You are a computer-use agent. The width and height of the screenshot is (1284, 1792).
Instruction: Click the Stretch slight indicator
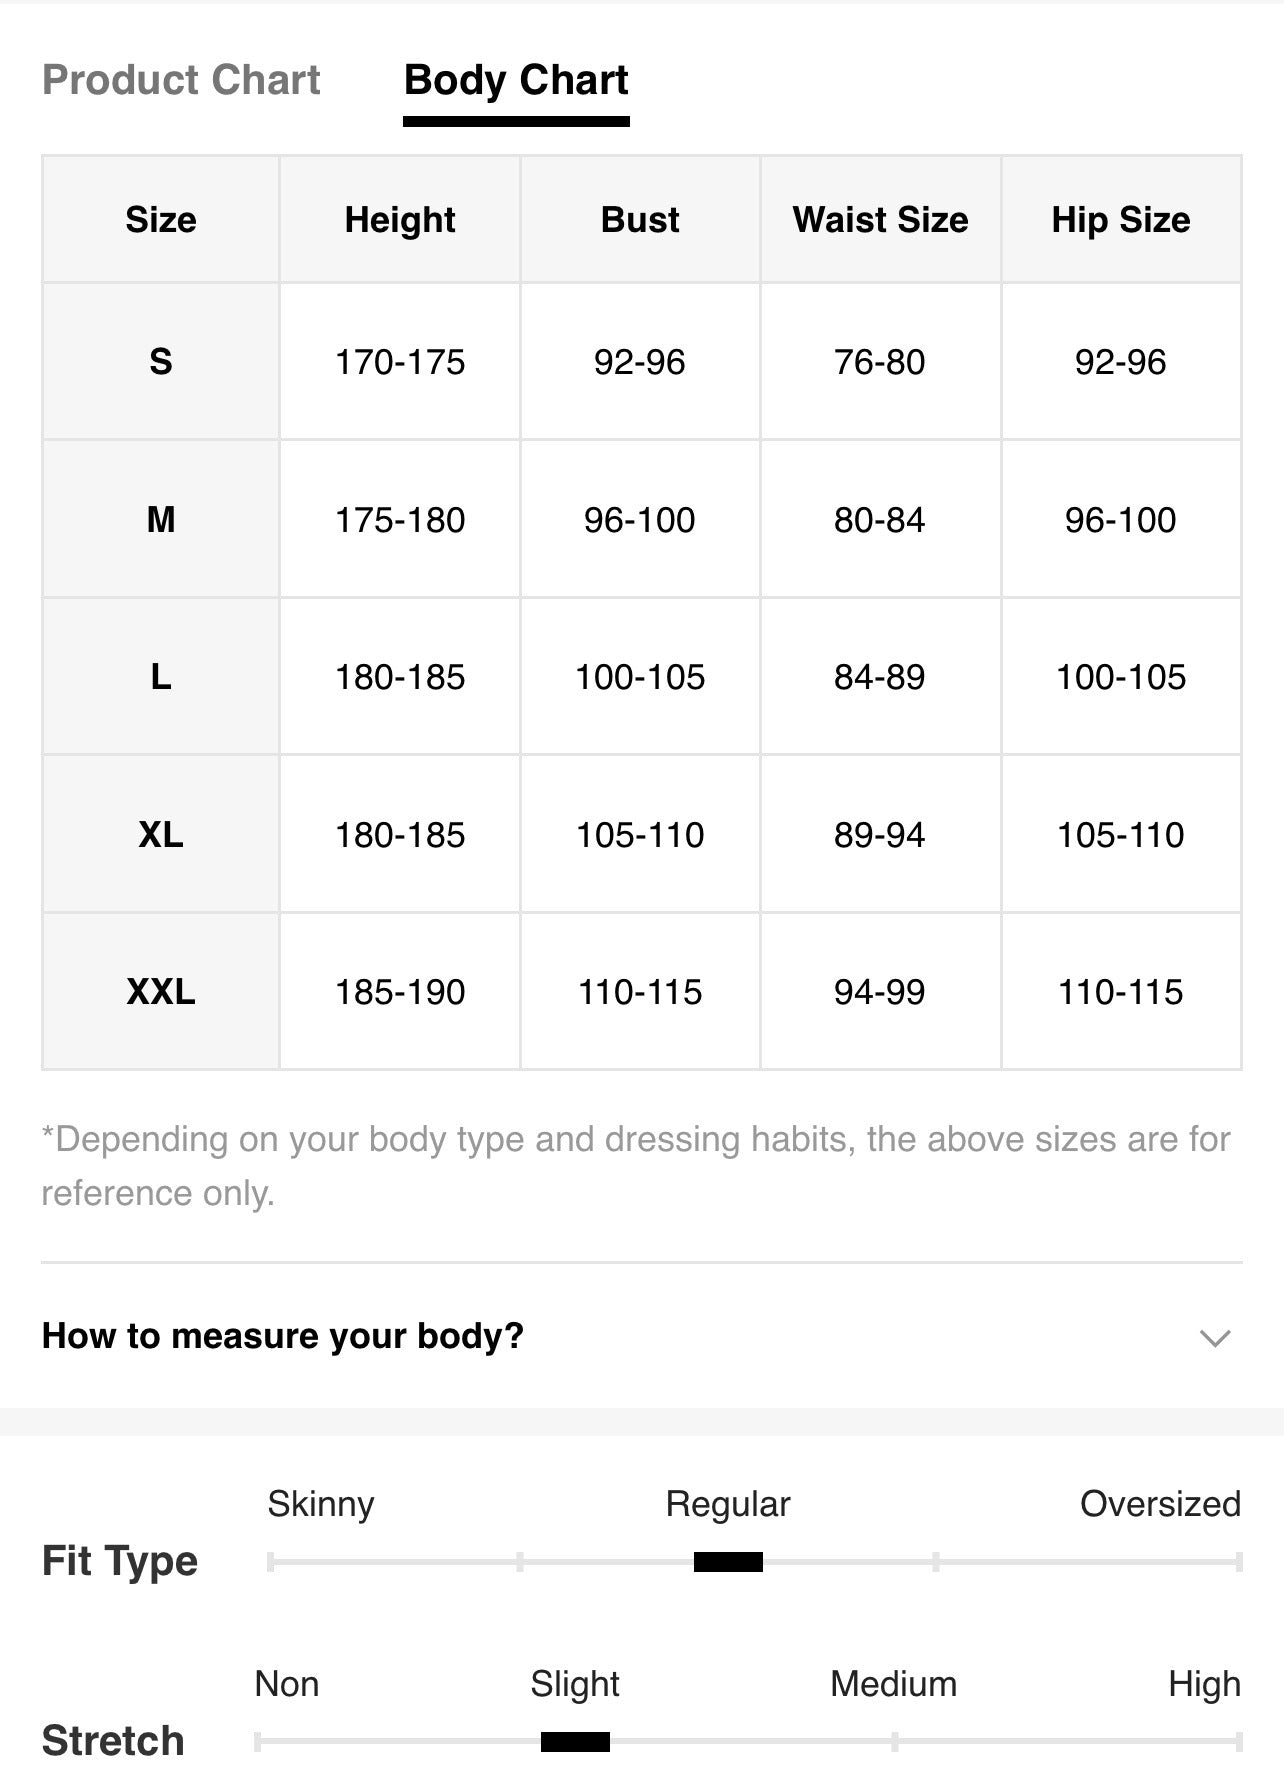click(x=575, y=1742)
